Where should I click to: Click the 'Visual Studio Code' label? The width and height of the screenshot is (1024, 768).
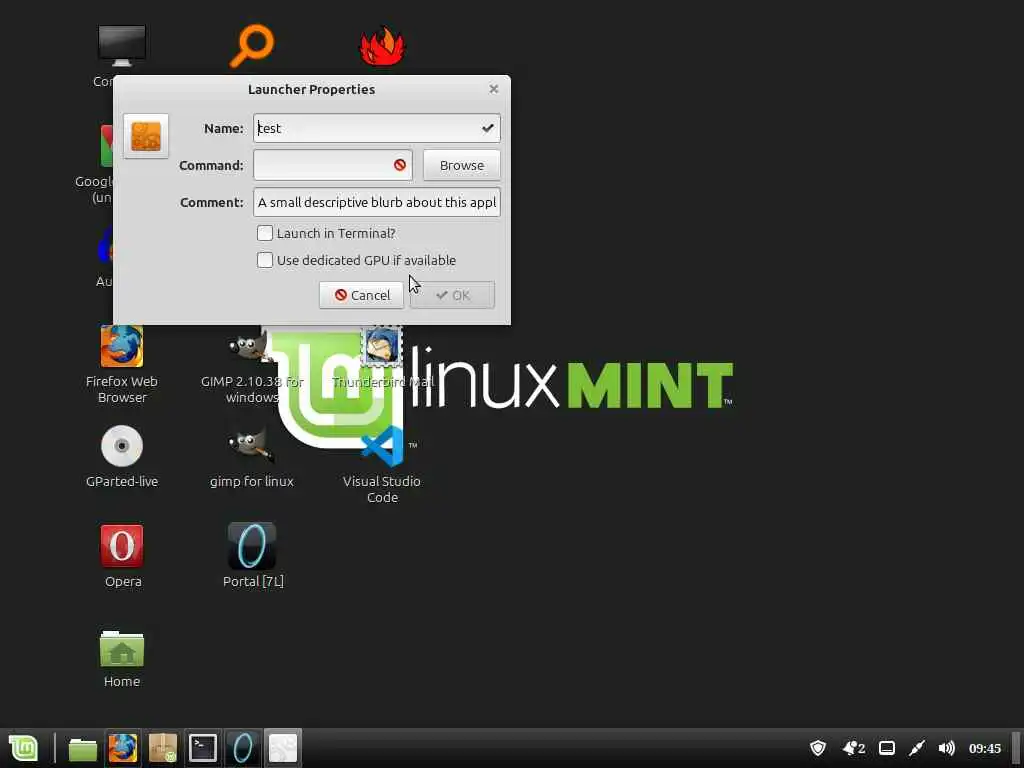tap(382, 489)
